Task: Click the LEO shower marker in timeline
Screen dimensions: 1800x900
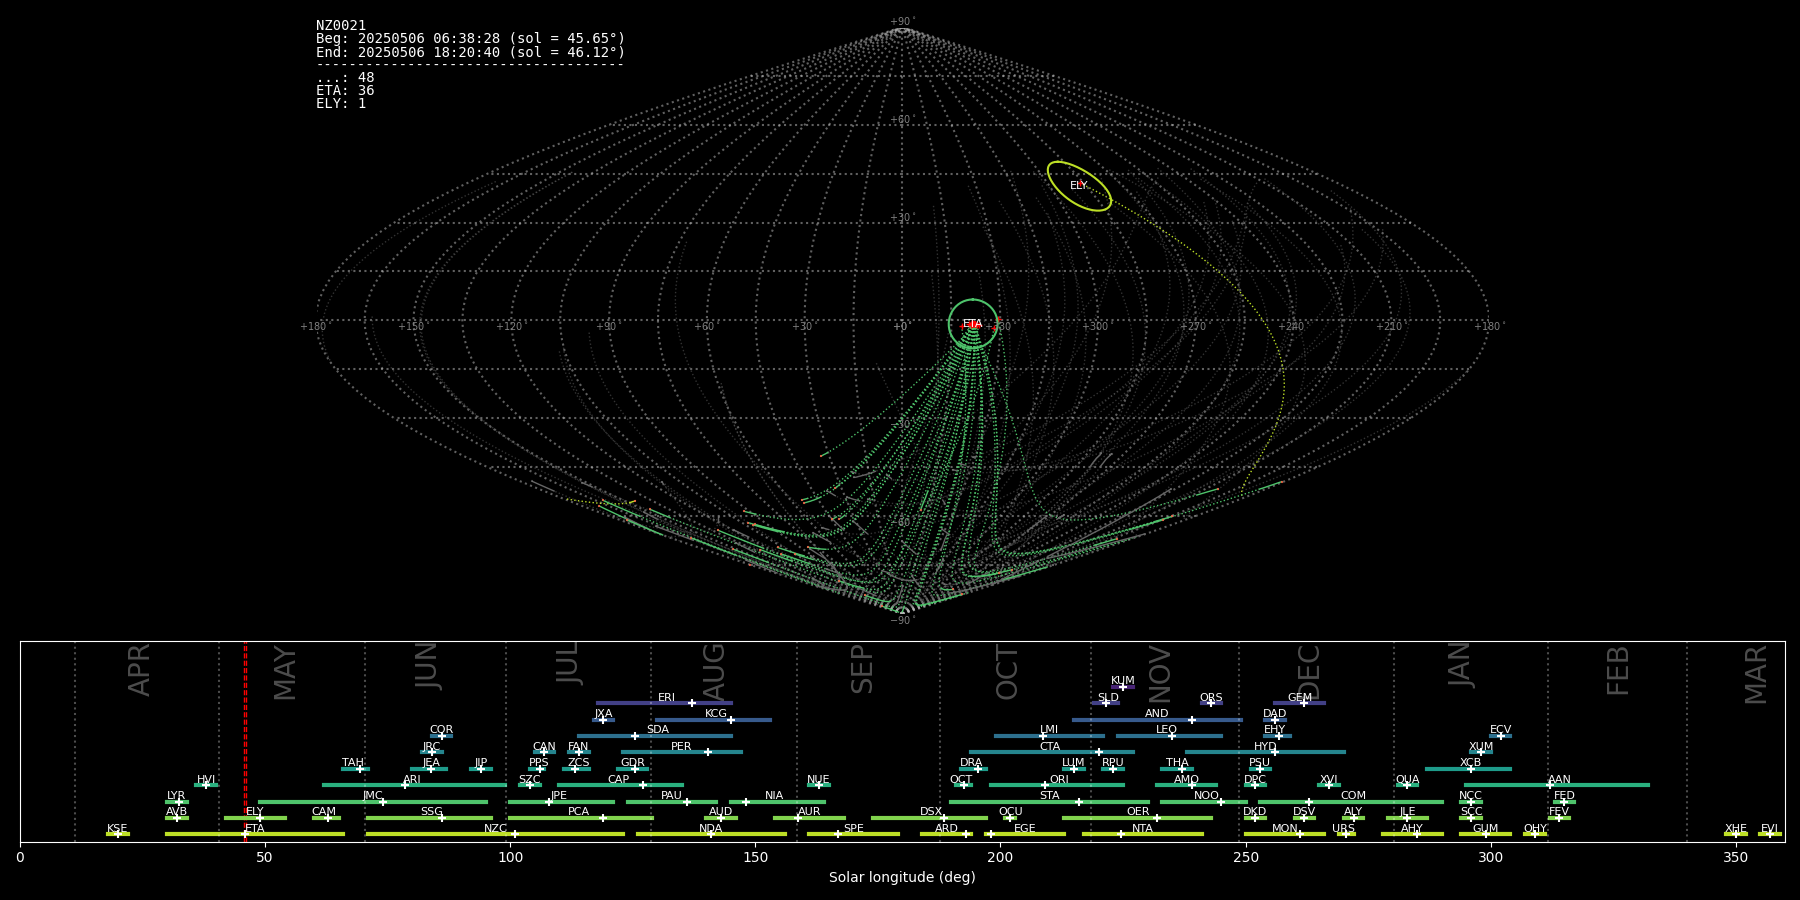Action: point(1171,736)
